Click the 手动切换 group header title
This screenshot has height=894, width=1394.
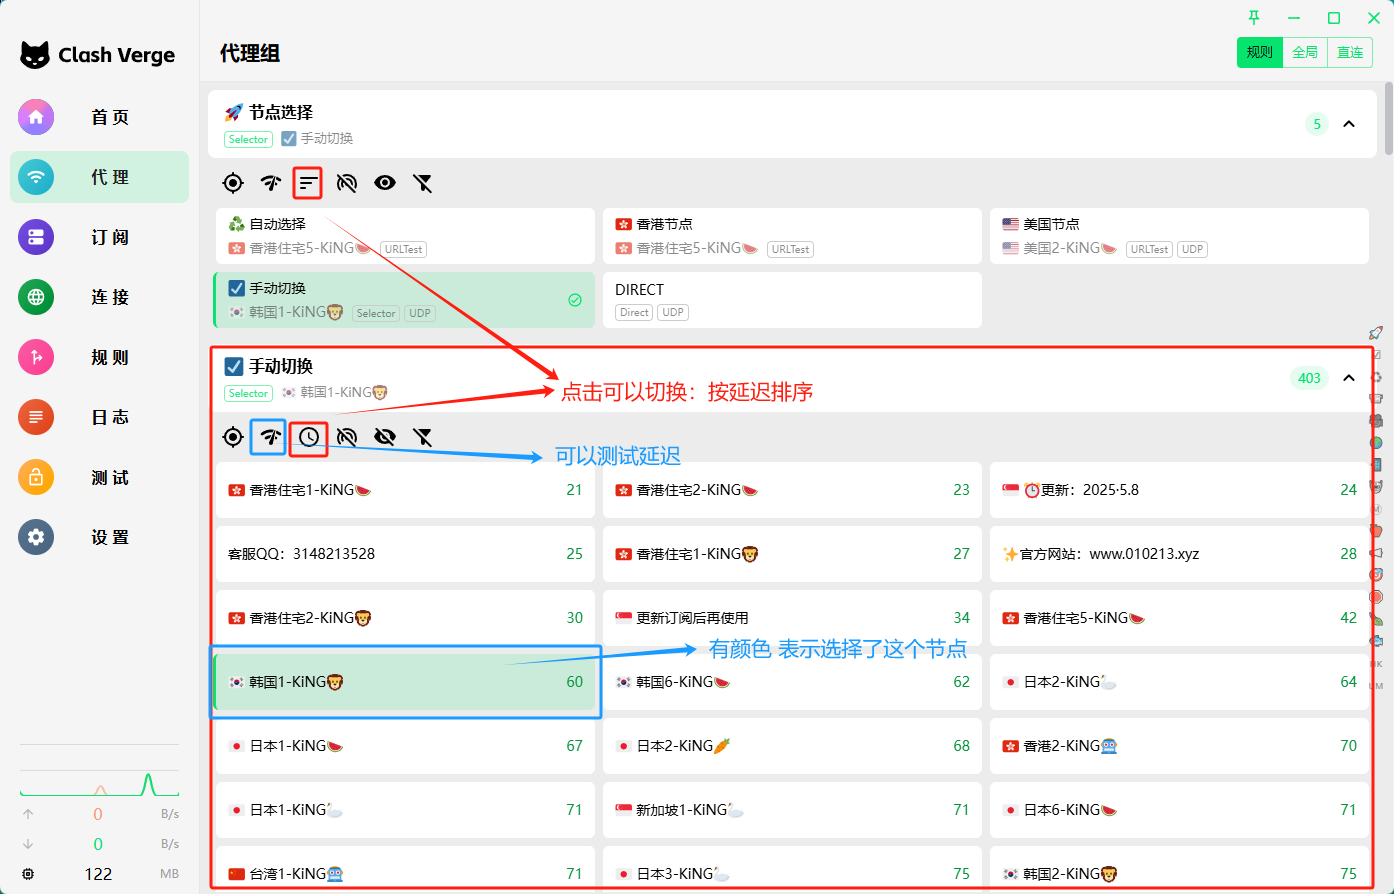point(281,366)
